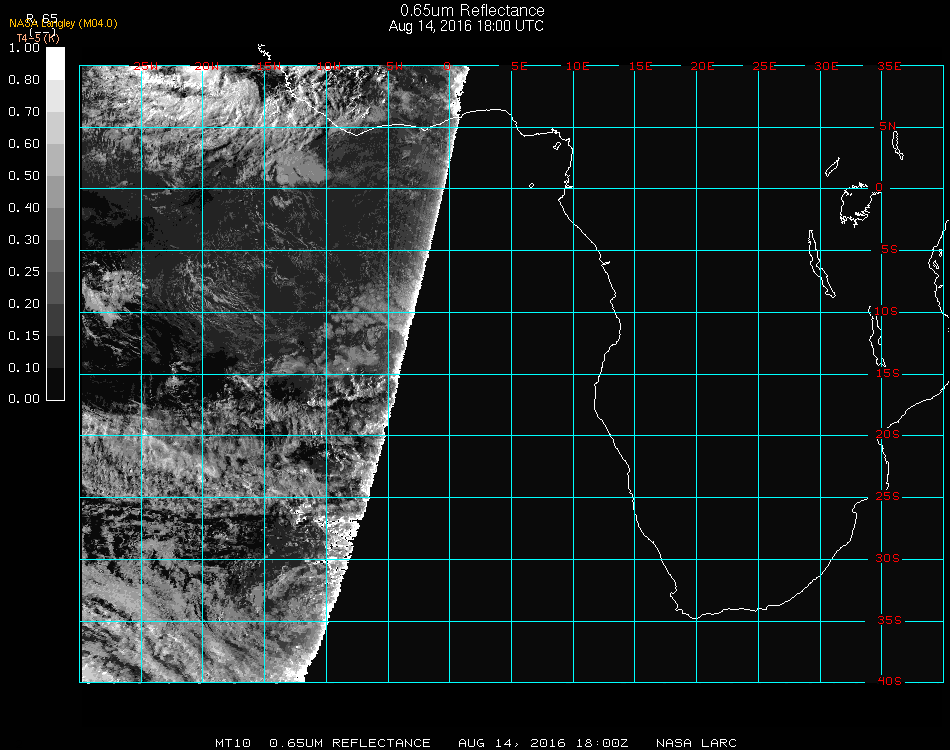
Task: Click the 0.10 colorbar scale value
Action: tap(24, 368)
